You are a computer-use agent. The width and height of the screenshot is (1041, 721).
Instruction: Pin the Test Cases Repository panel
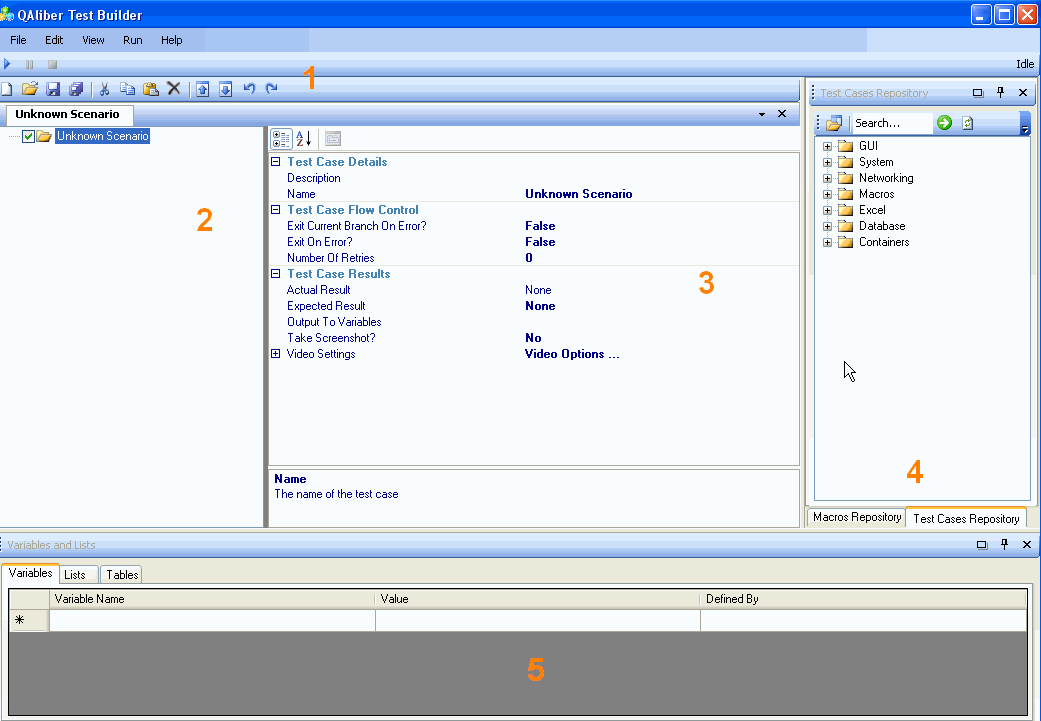click(x=1000, y=93)
